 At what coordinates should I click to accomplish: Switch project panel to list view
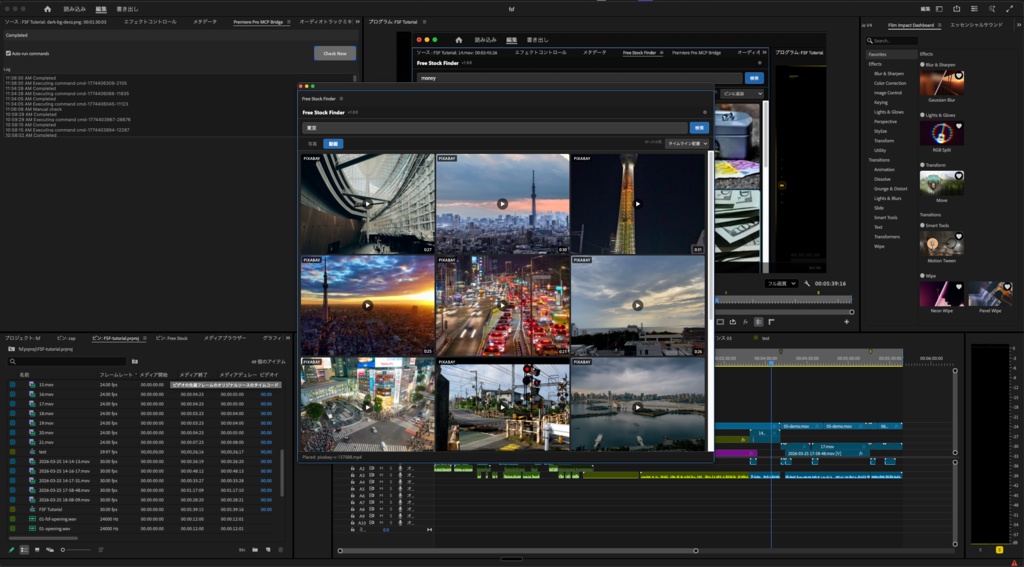tap(24, 550)
